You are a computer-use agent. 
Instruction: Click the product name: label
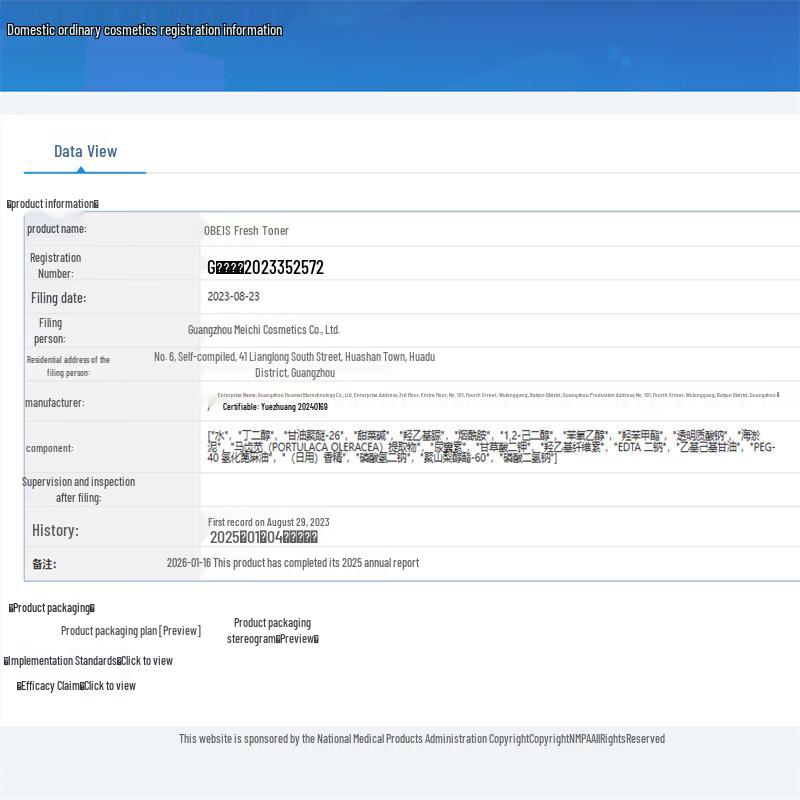click(x=57, y=229)
